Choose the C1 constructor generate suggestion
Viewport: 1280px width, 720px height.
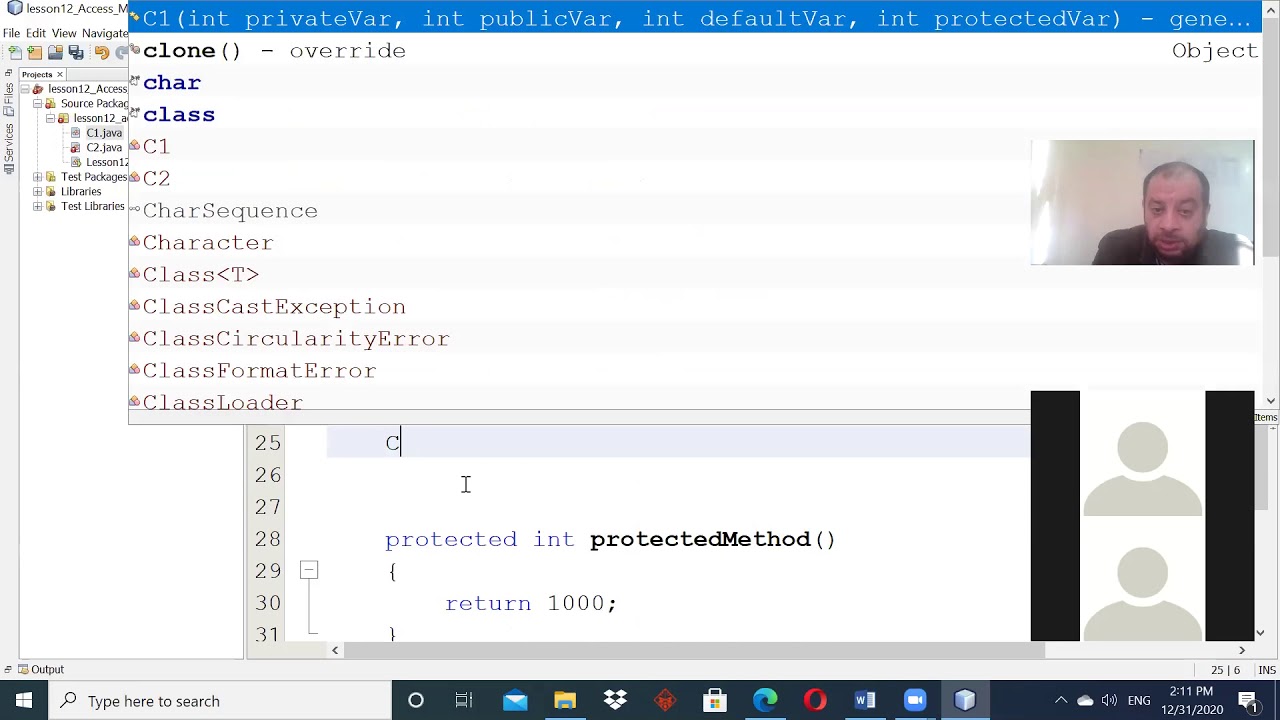pos(694,18)
